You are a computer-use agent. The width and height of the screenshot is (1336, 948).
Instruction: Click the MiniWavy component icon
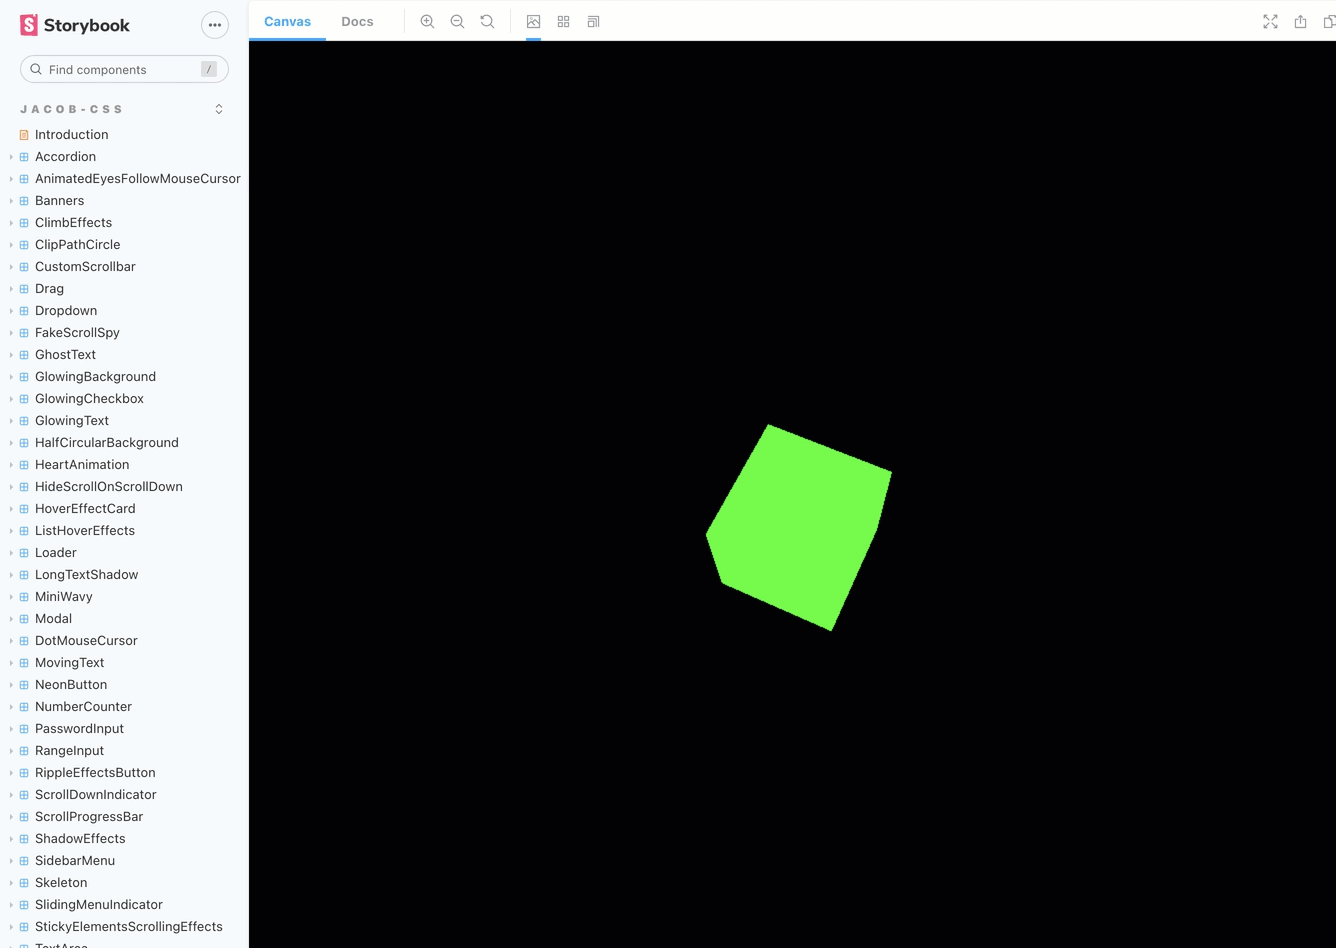24,596
